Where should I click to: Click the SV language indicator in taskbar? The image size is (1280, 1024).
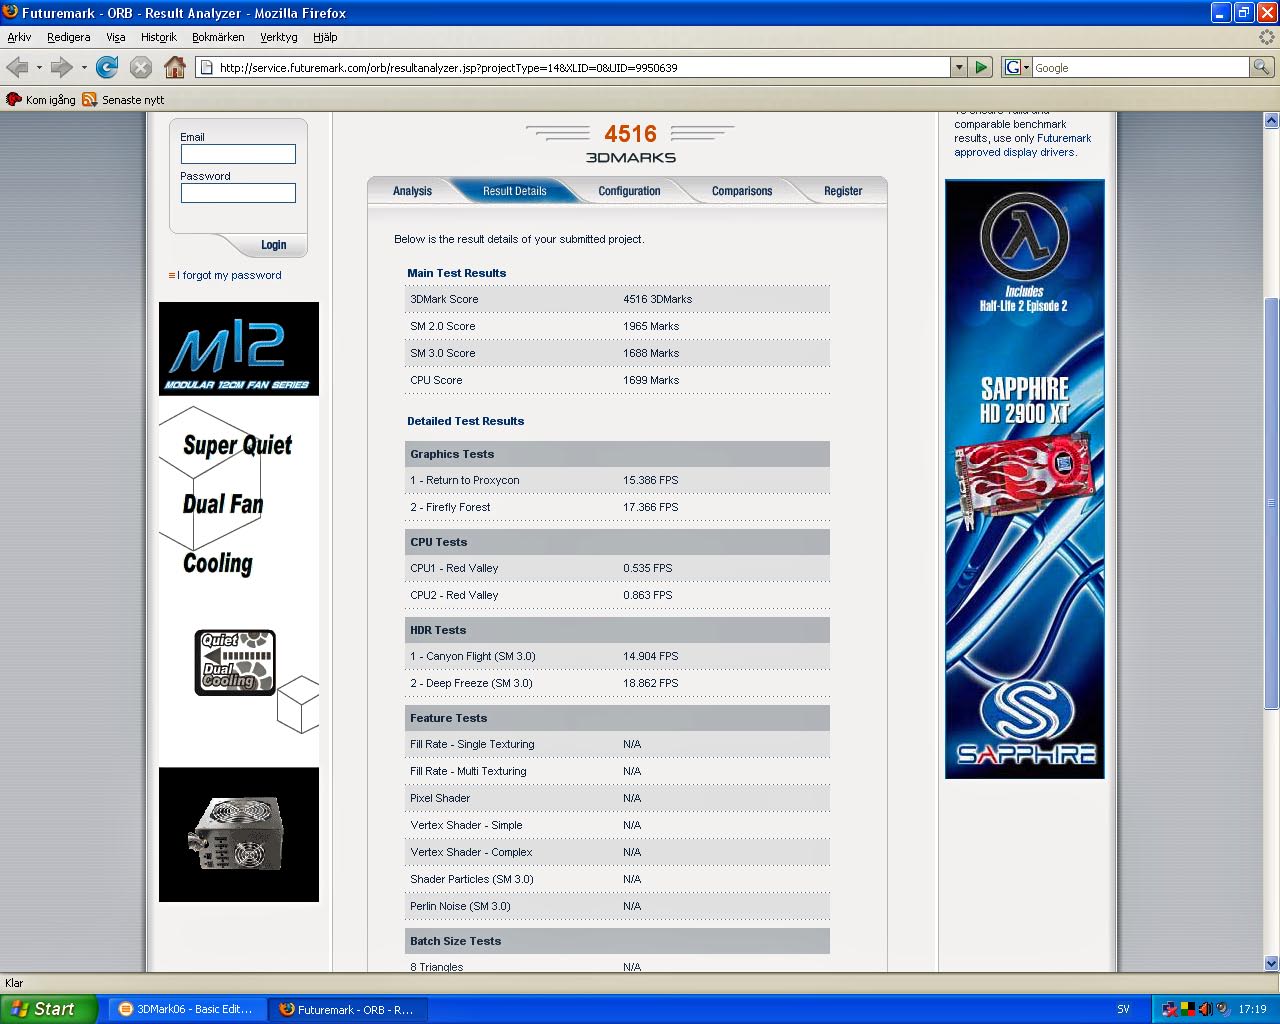click(1123, 1009)
